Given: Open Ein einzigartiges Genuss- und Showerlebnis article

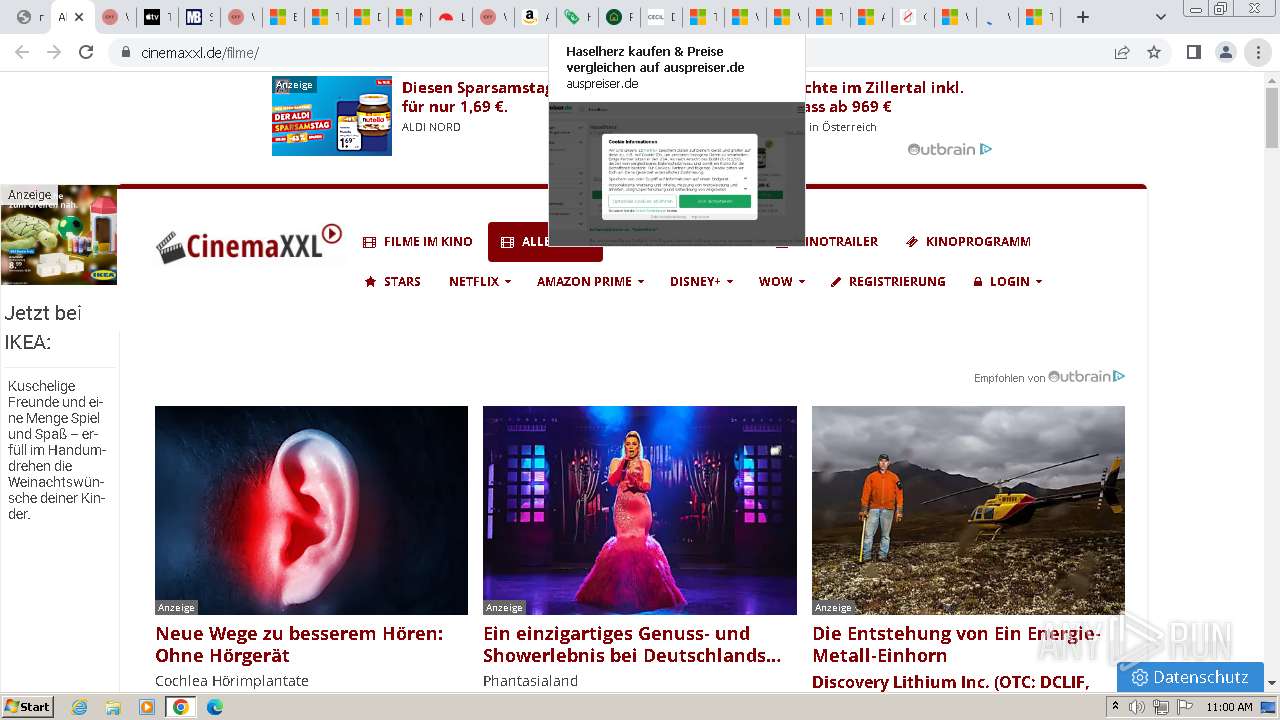Looking at the screenshot, I should (632, 645).
